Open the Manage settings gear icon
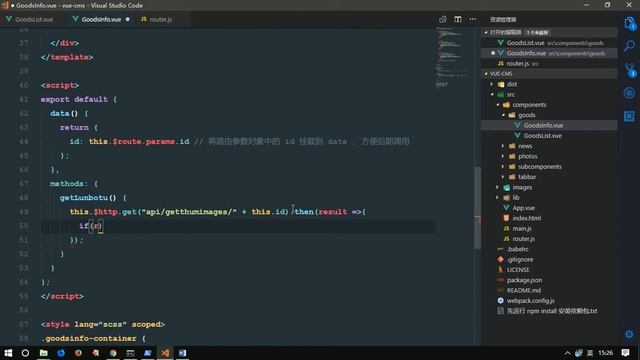The width and height of the screenshot is (640, 360). tap(629, 334)
